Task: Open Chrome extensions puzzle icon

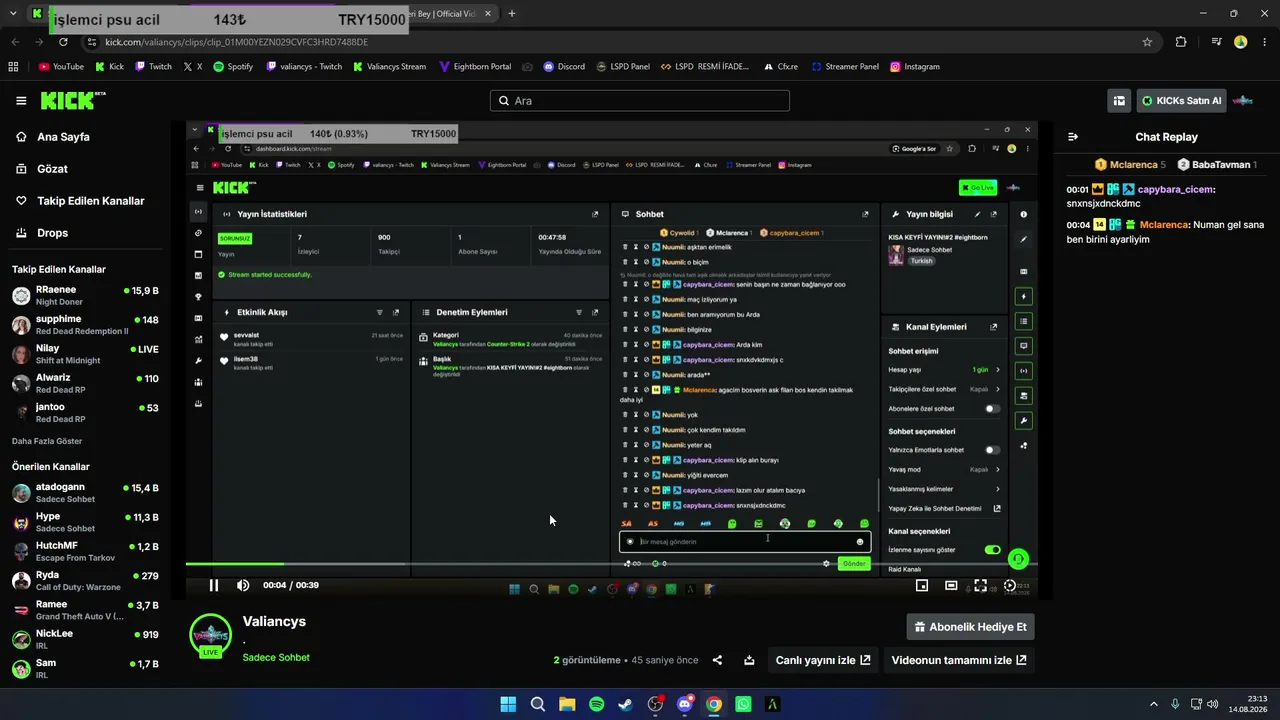Action: [x=1181, y=42]
